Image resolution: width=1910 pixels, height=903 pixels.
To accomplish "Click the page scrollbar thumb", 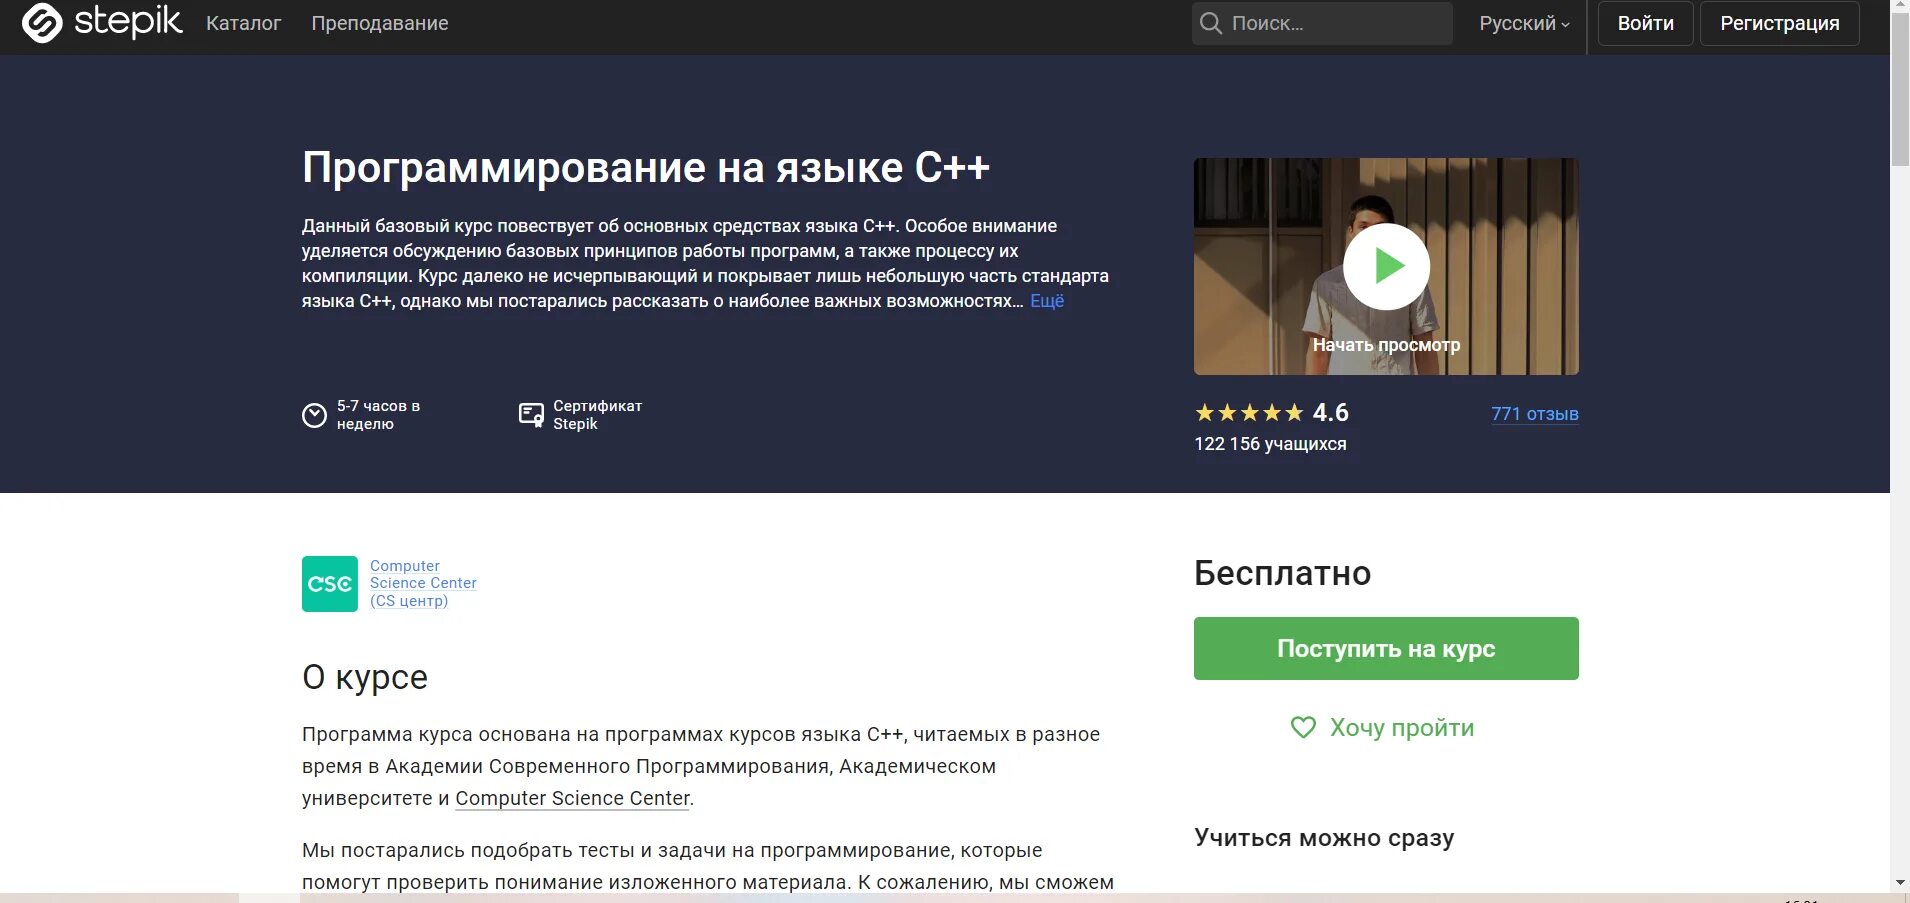I will coord(1900,90).
